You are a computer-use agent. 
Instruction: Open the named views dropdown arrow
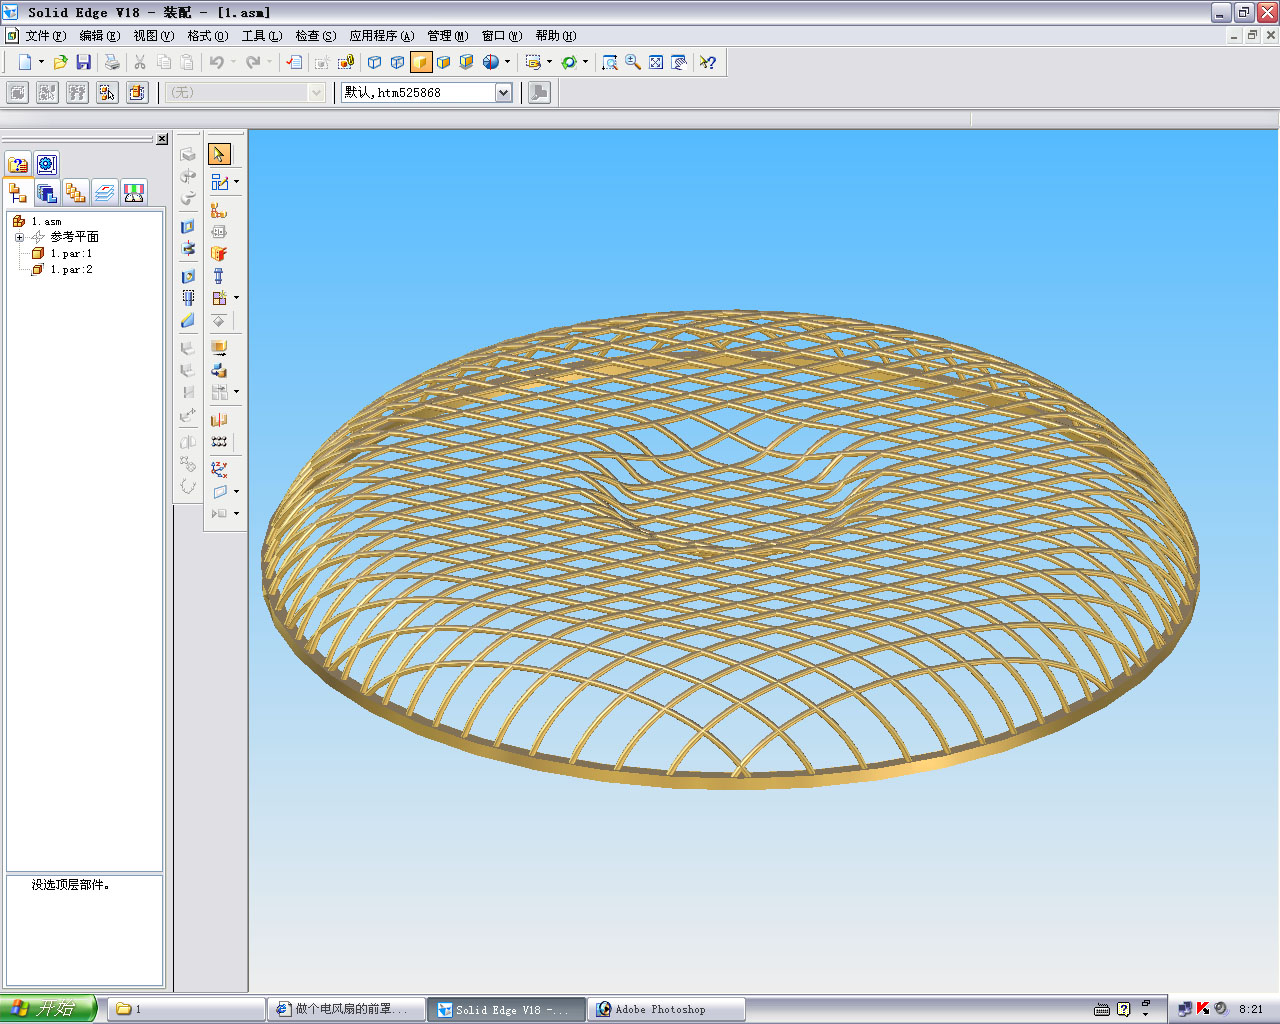tap(549, 62)
